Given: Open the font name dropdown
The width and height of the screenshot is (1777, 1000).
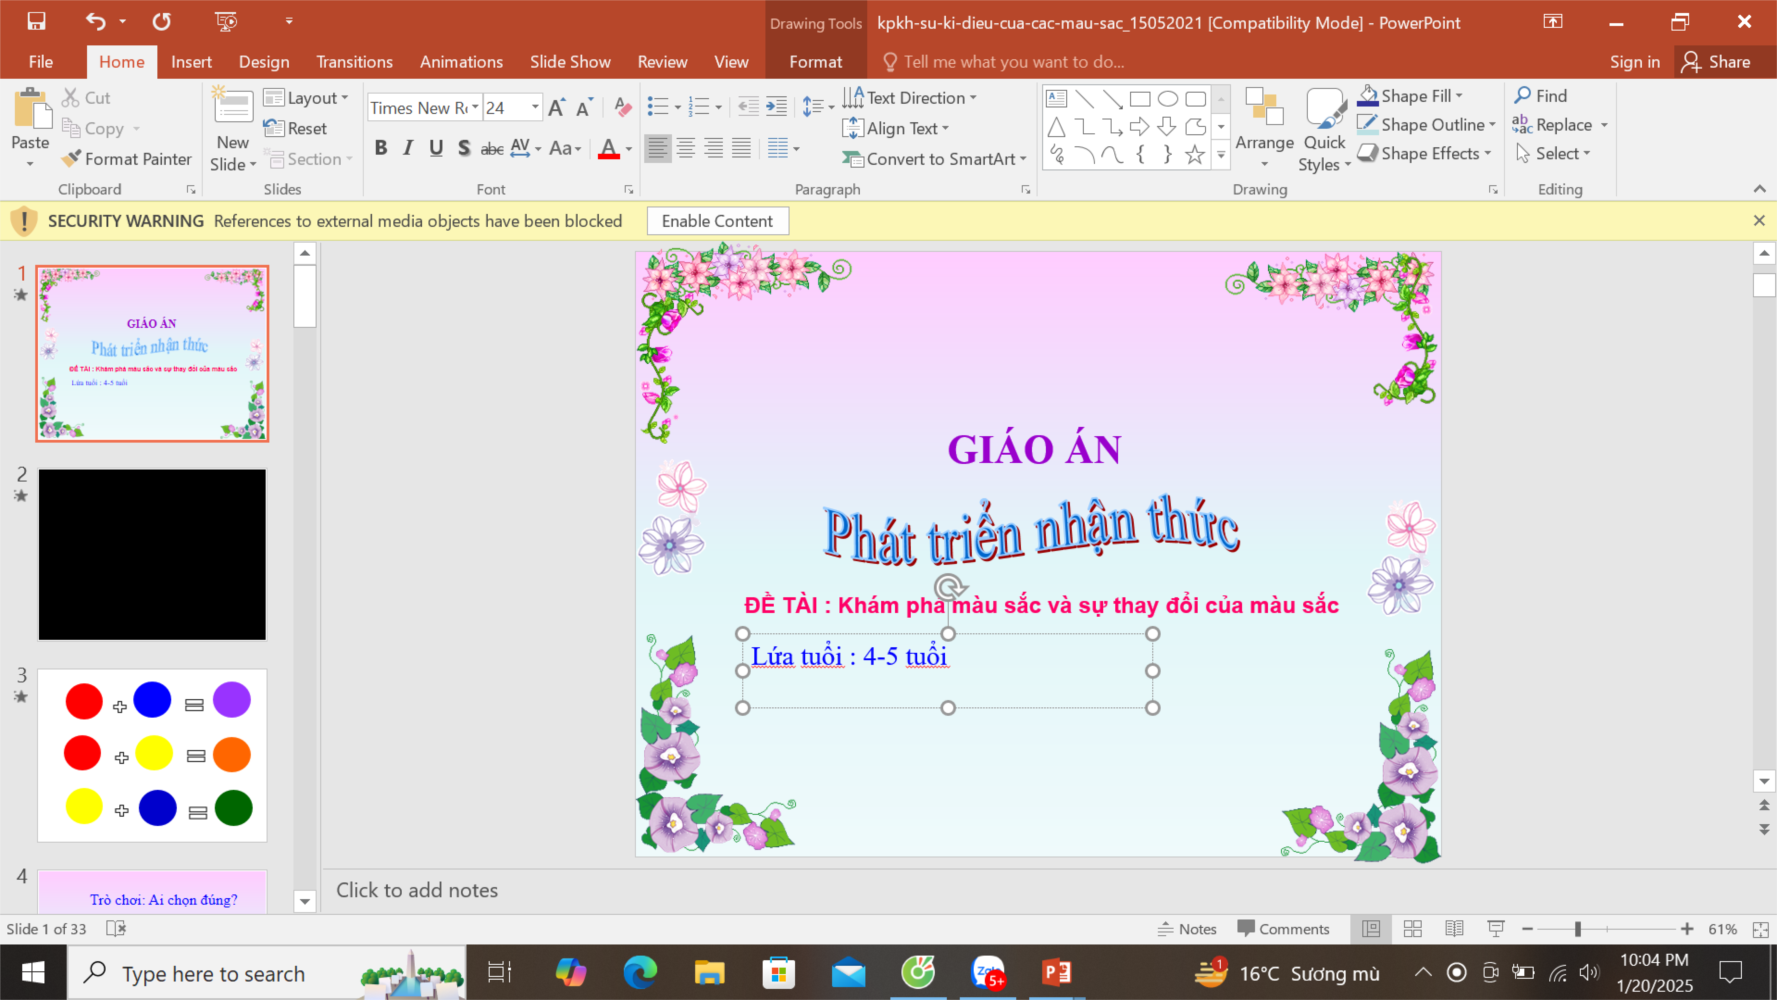Looking at the screenshot, I should (x=475, y=108).
